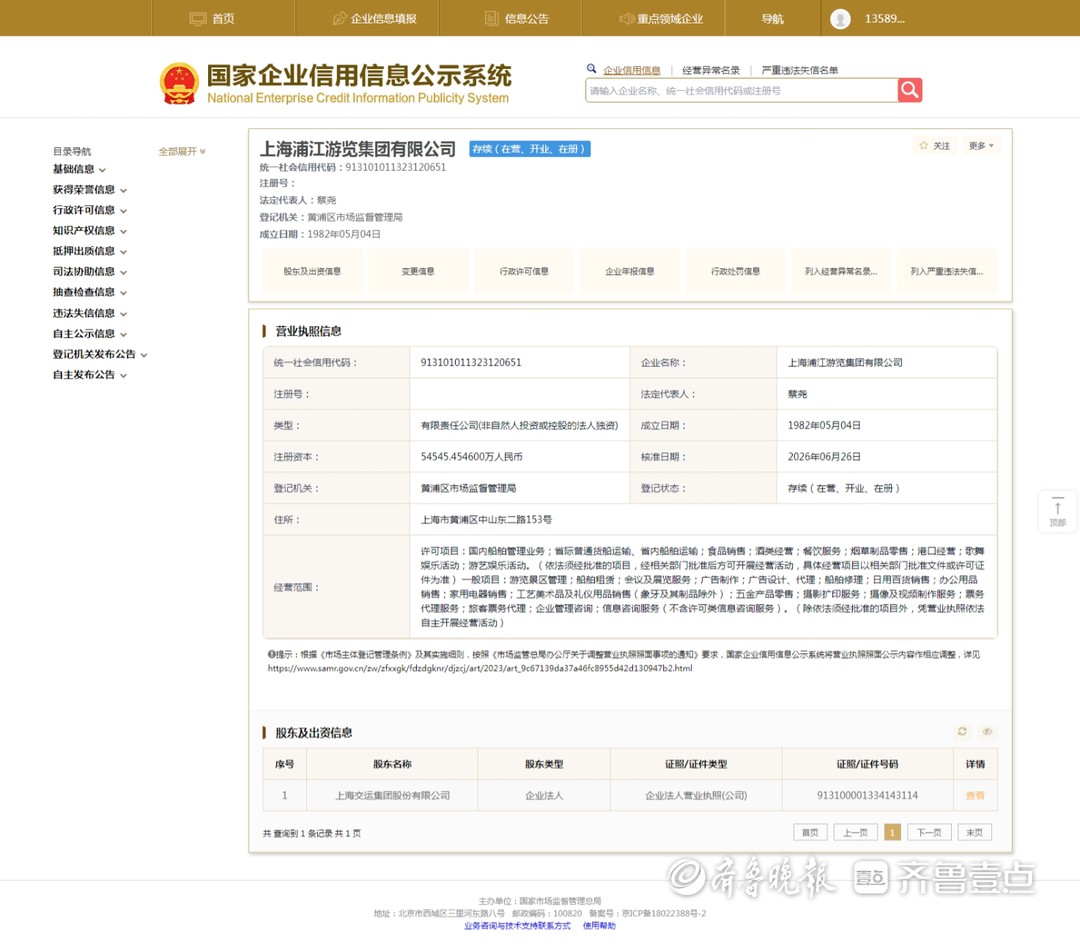Open 企业信息填报 in top navigation

coord(375,19)
